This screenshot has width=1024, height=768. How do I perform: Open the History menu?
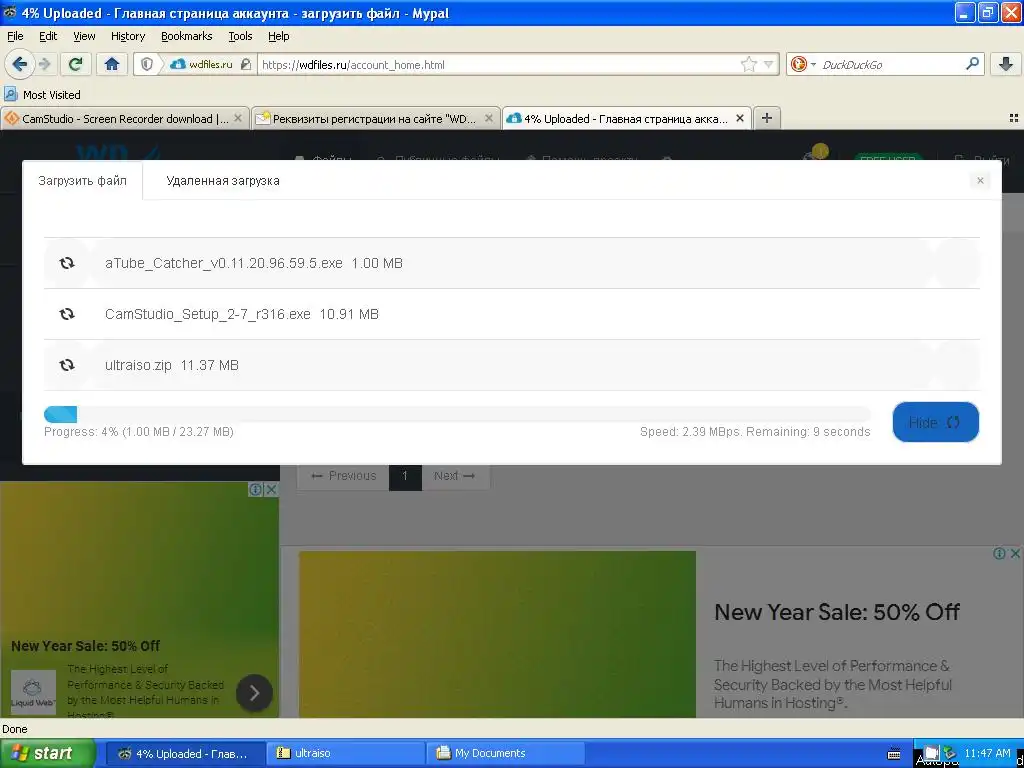click(x=127, y=36)
